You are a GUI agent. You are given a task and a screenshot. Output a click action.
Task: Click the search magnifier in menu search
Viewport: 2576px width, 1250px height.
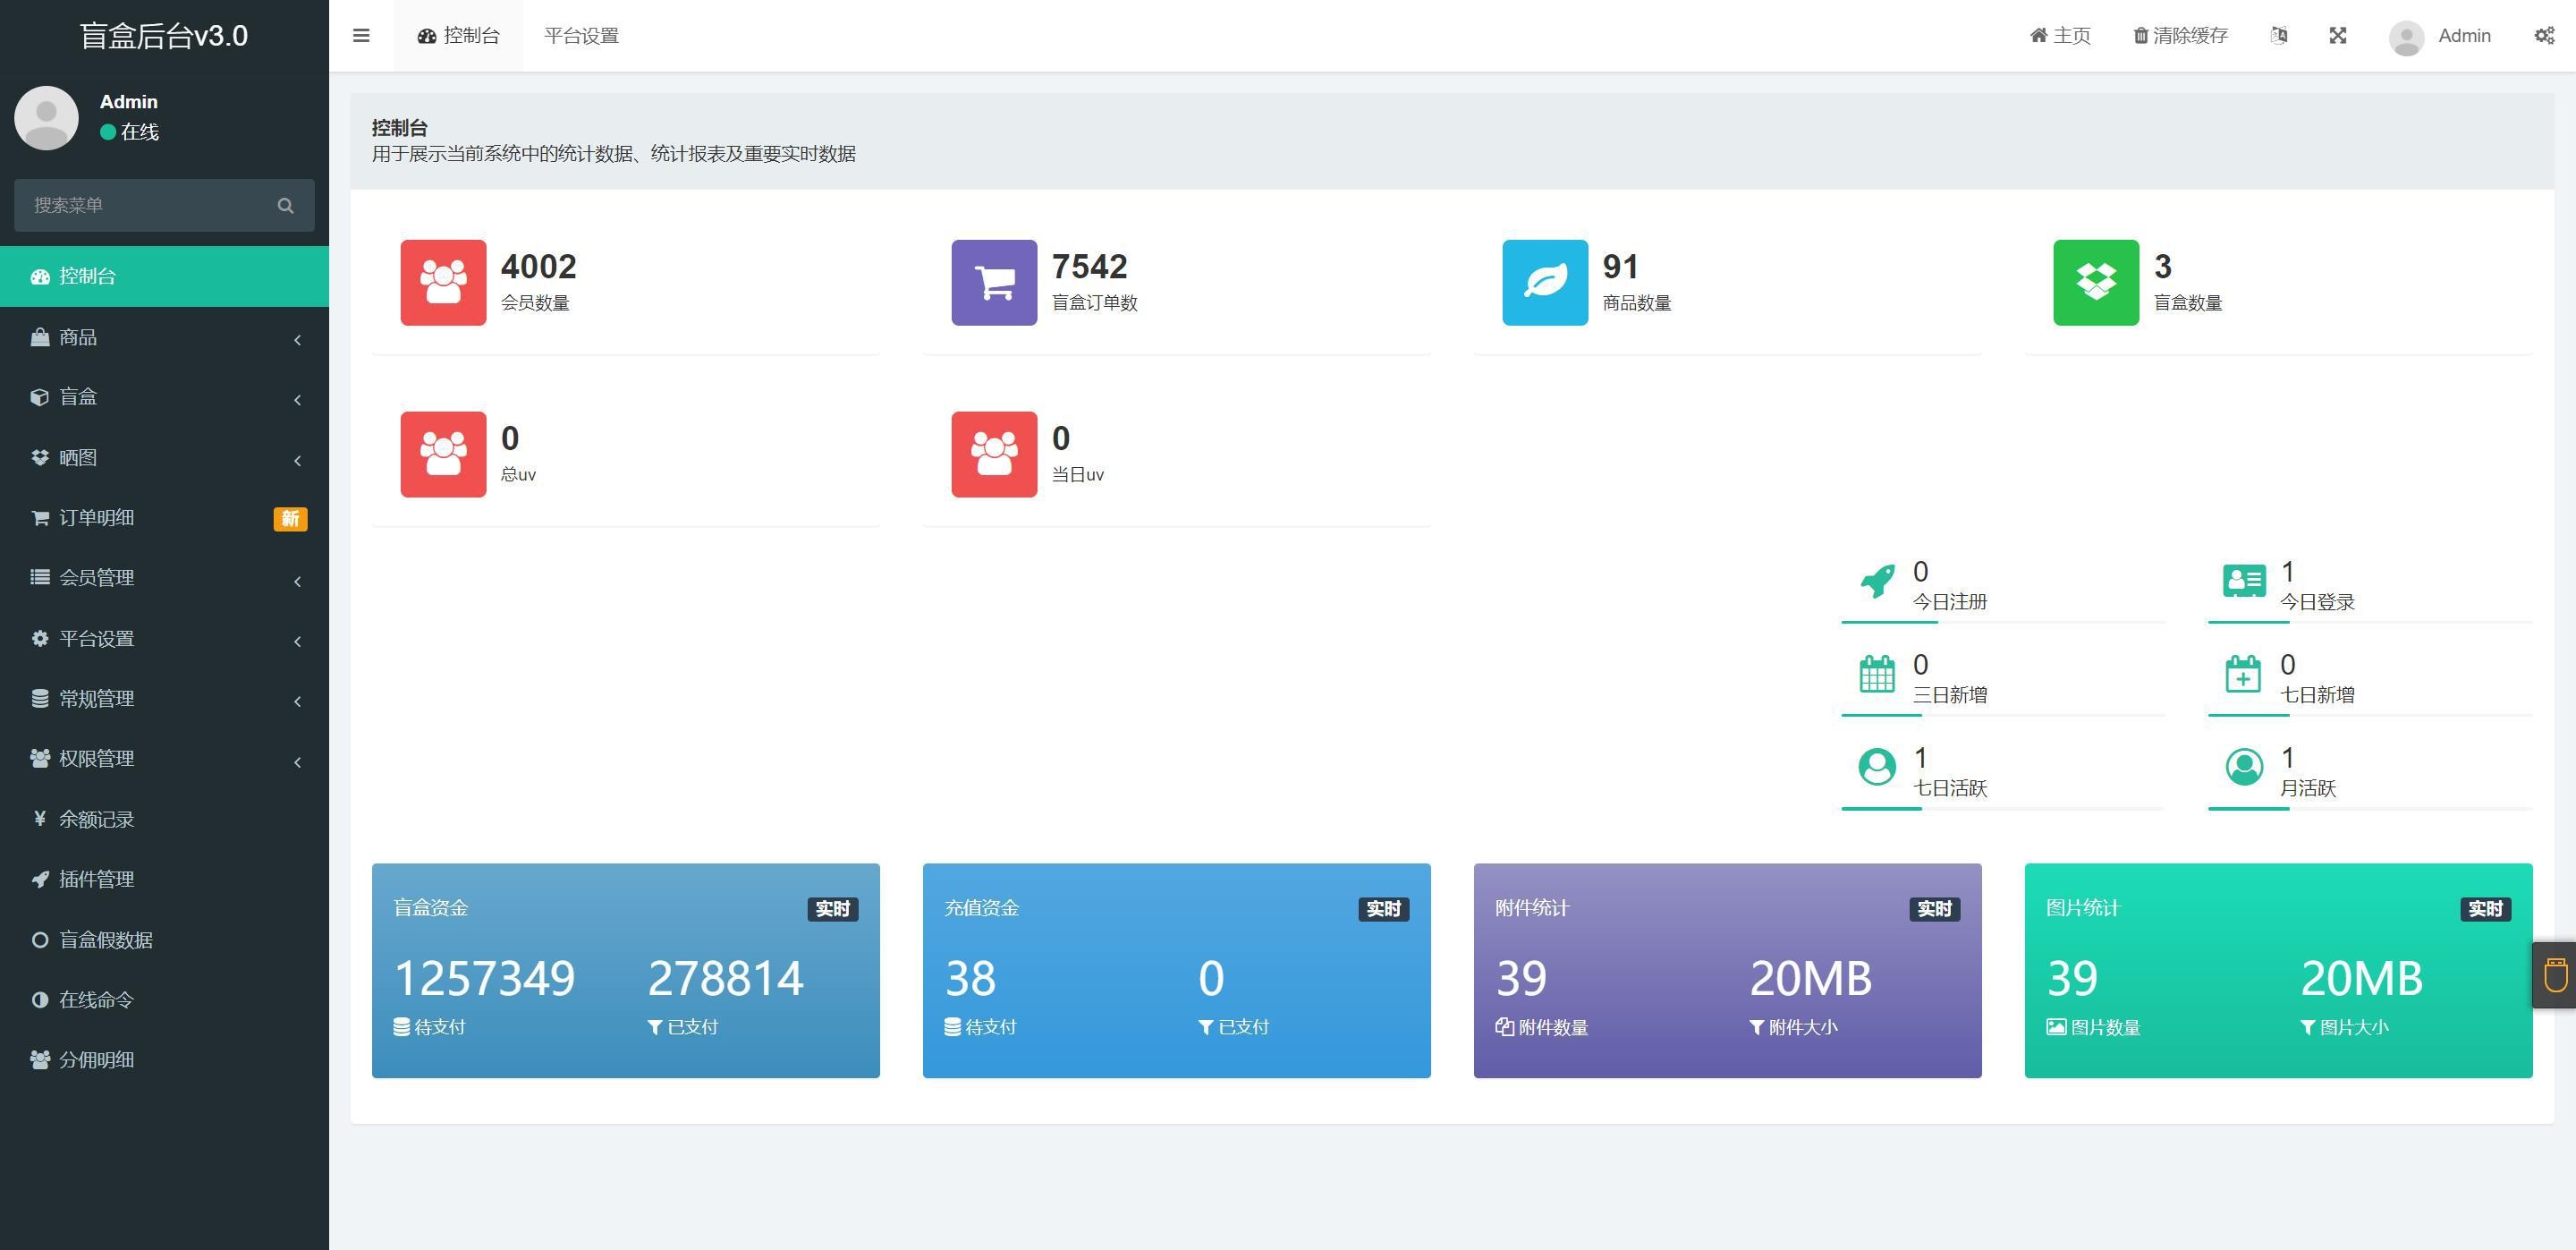point(285,206)
